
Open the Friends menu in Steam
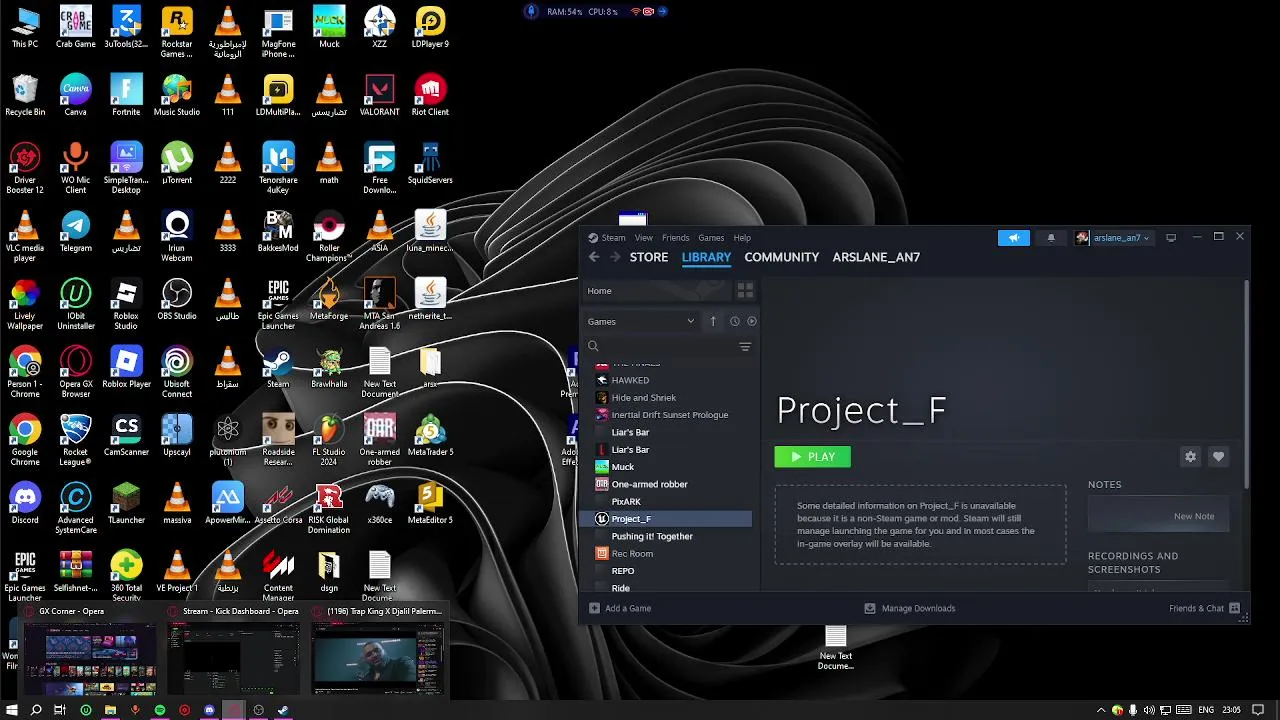(x=676, y=238)
